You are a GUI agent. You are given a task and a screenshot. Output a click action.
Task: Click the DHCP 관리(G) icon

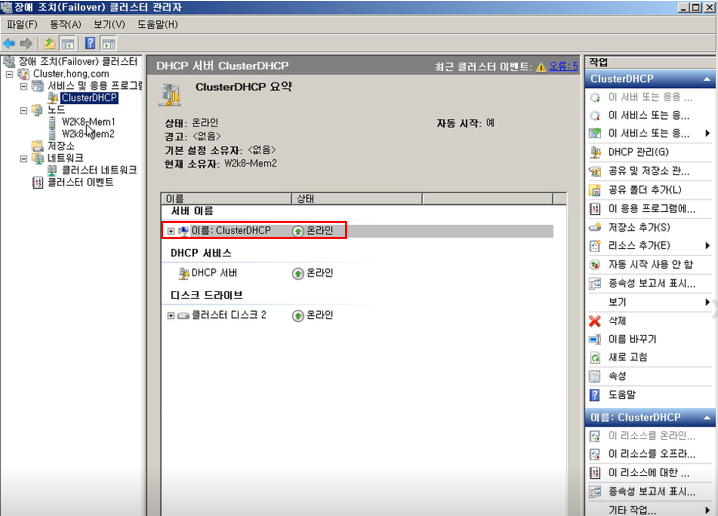click(x=595, y=152)
